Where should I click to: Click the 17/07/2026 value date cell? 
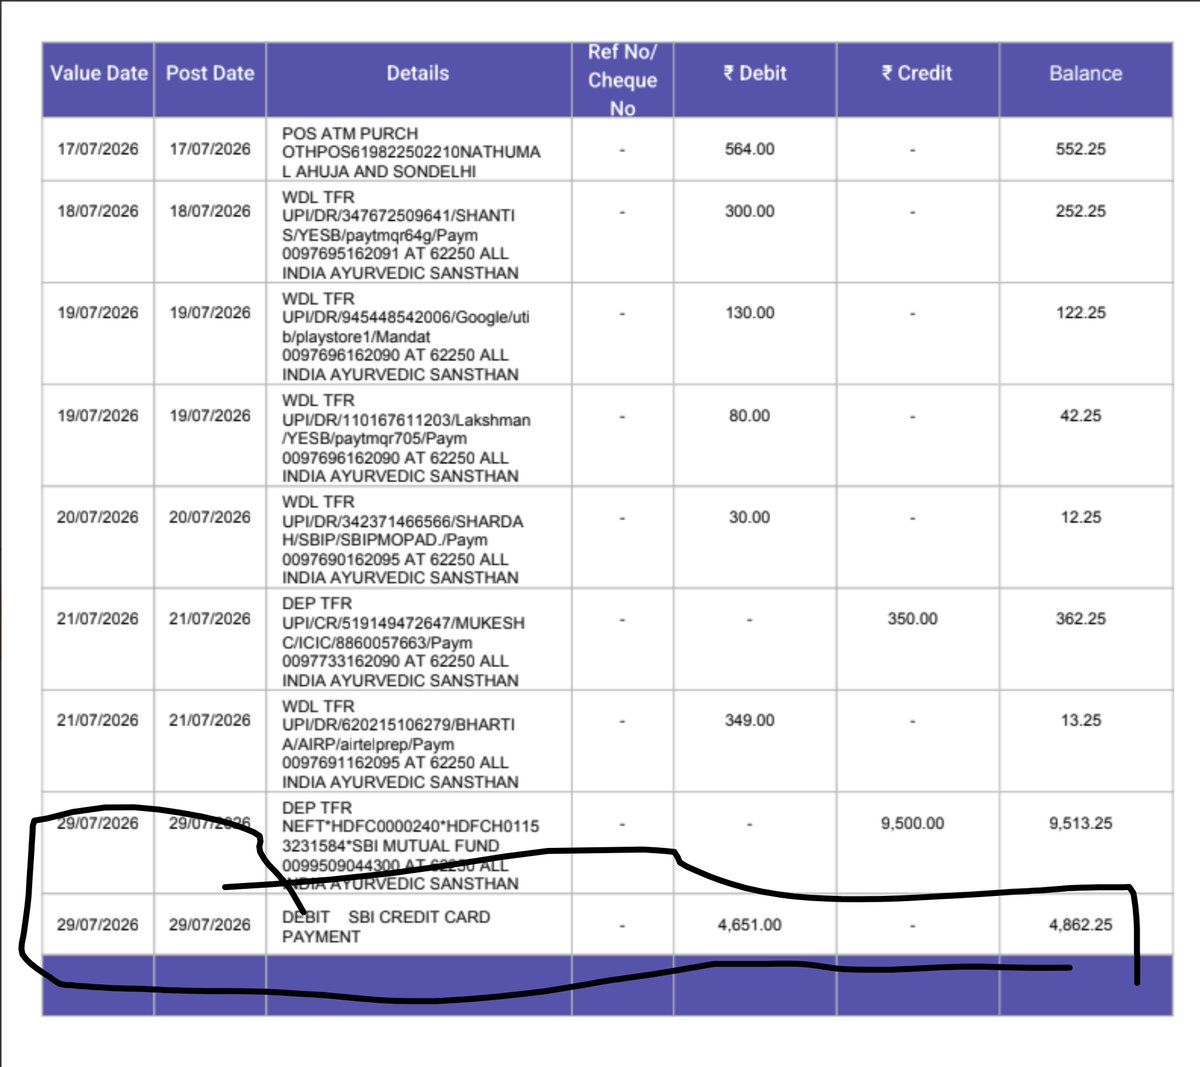98,149
